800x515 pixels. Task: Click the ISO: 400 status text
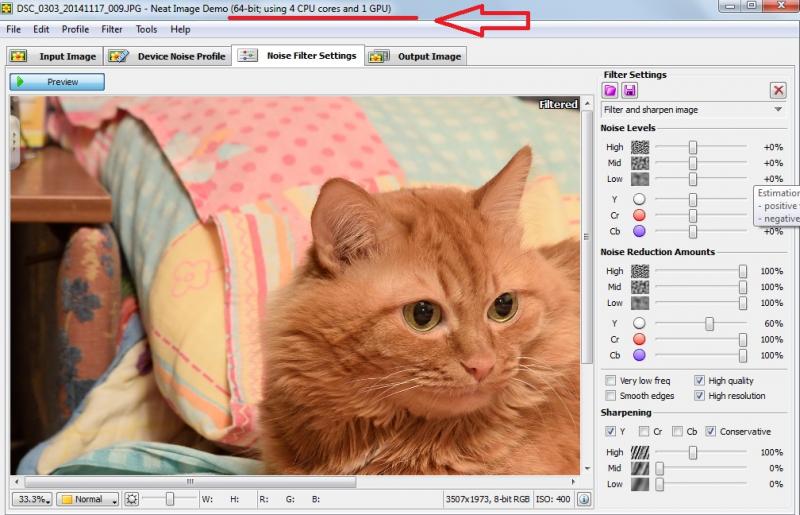tap(553, 499)
